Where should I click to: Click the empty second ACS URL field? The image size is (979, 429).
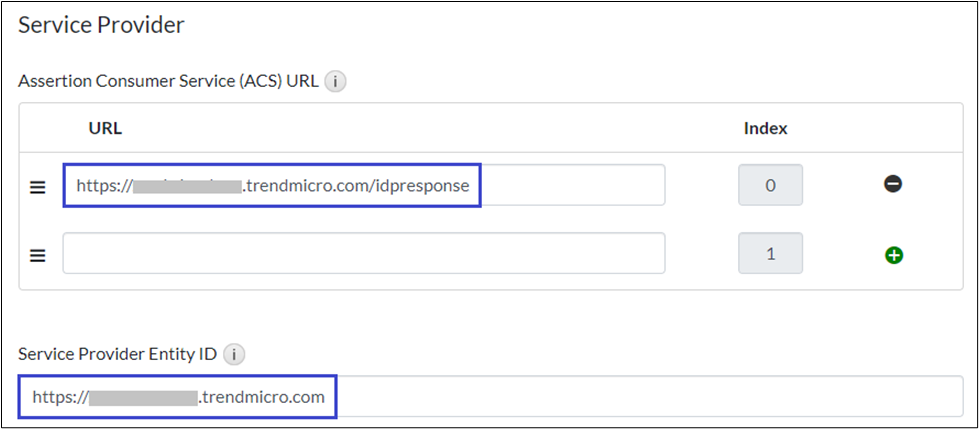(x=364, y=254)
